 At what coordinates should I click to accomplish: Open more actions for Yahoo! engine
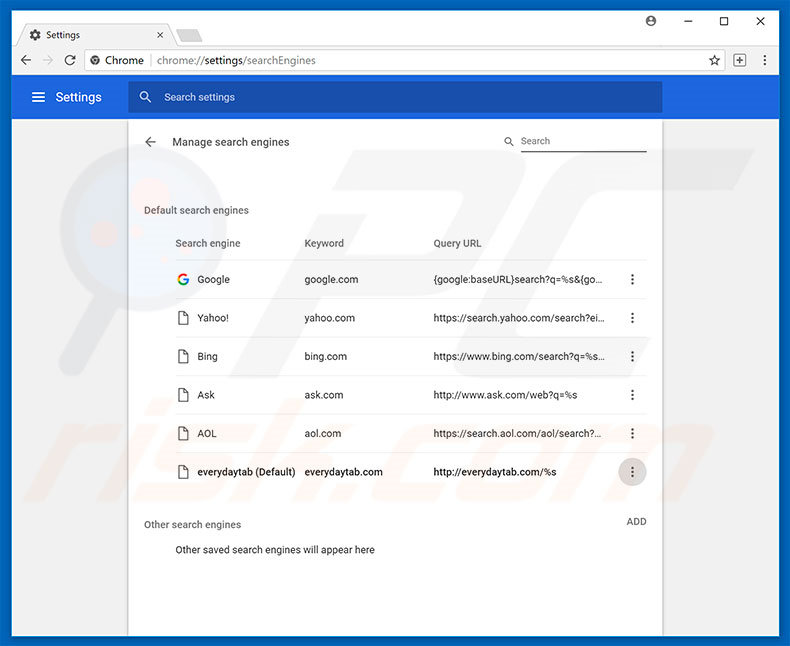point(632,318)
